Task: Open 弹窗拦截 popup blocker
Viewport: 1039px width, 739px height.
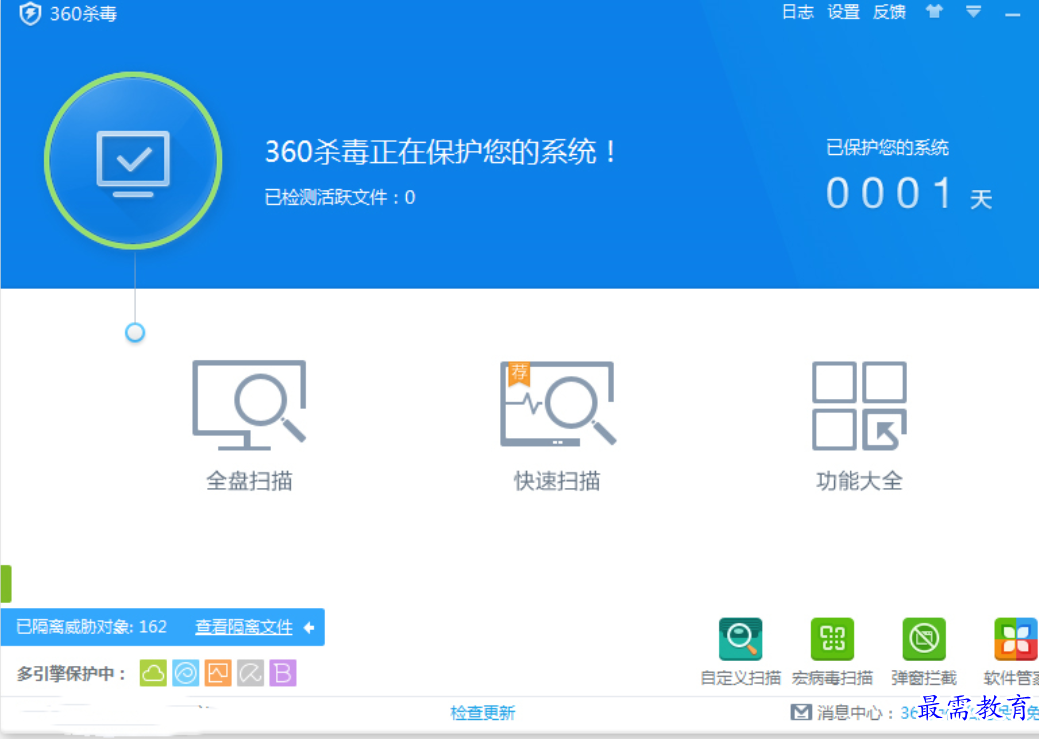Action: coord(924,652)
